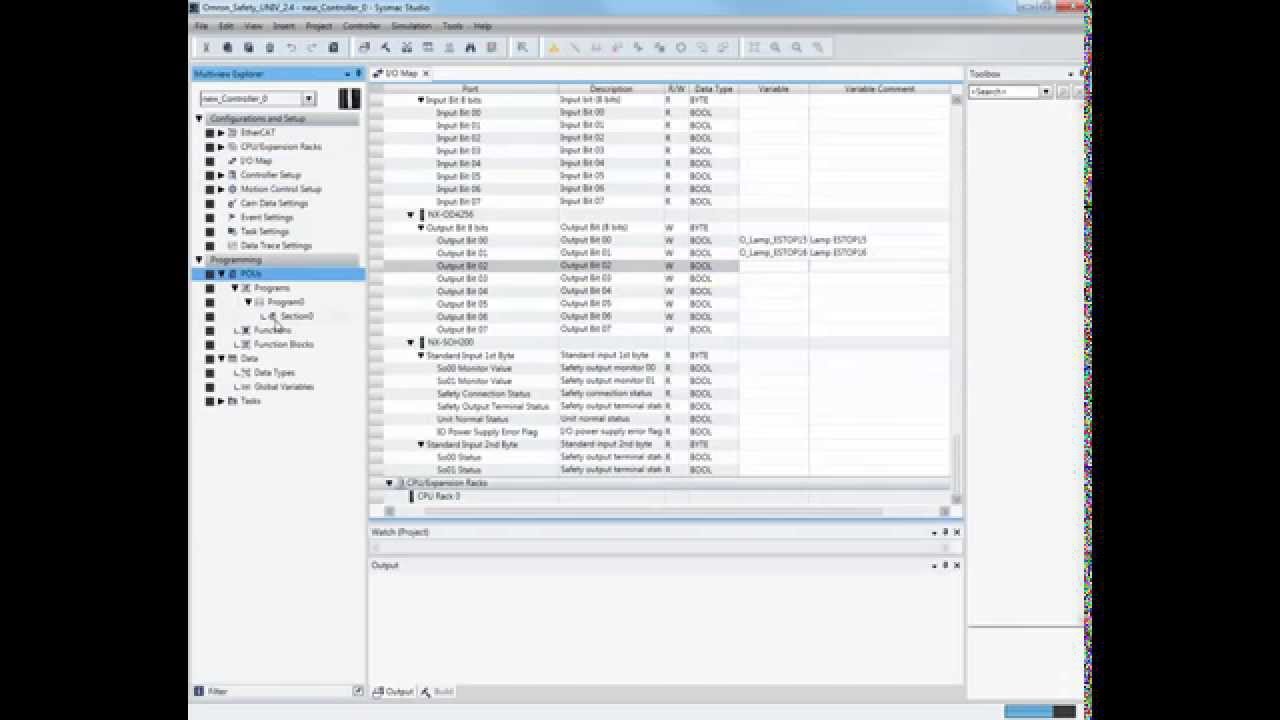The image size is (1280, 720).
Task: Click the Cut icon in toolbar
Action: [x=206, y=47]
